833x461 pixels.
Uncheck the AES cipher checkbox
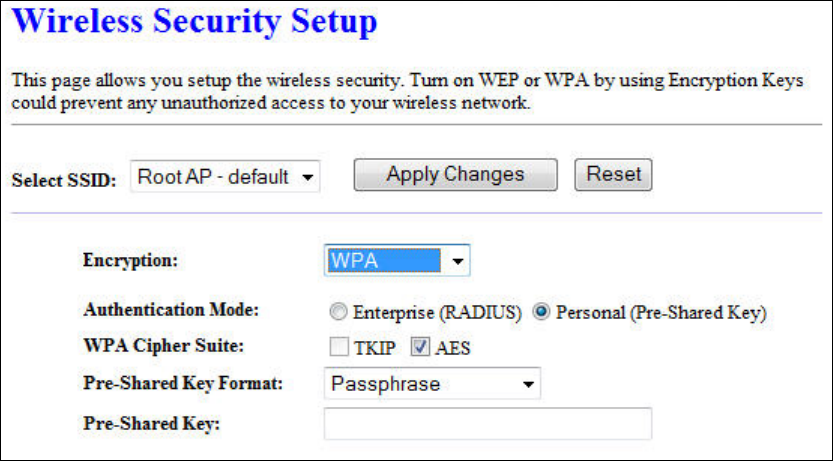pos(420,348)
